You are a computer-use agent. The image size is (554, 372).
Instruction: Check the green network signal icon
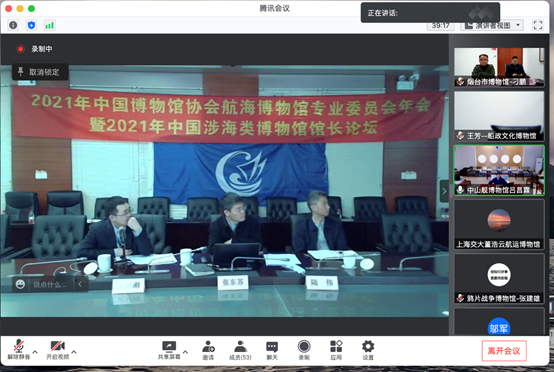tap(49, 25)
